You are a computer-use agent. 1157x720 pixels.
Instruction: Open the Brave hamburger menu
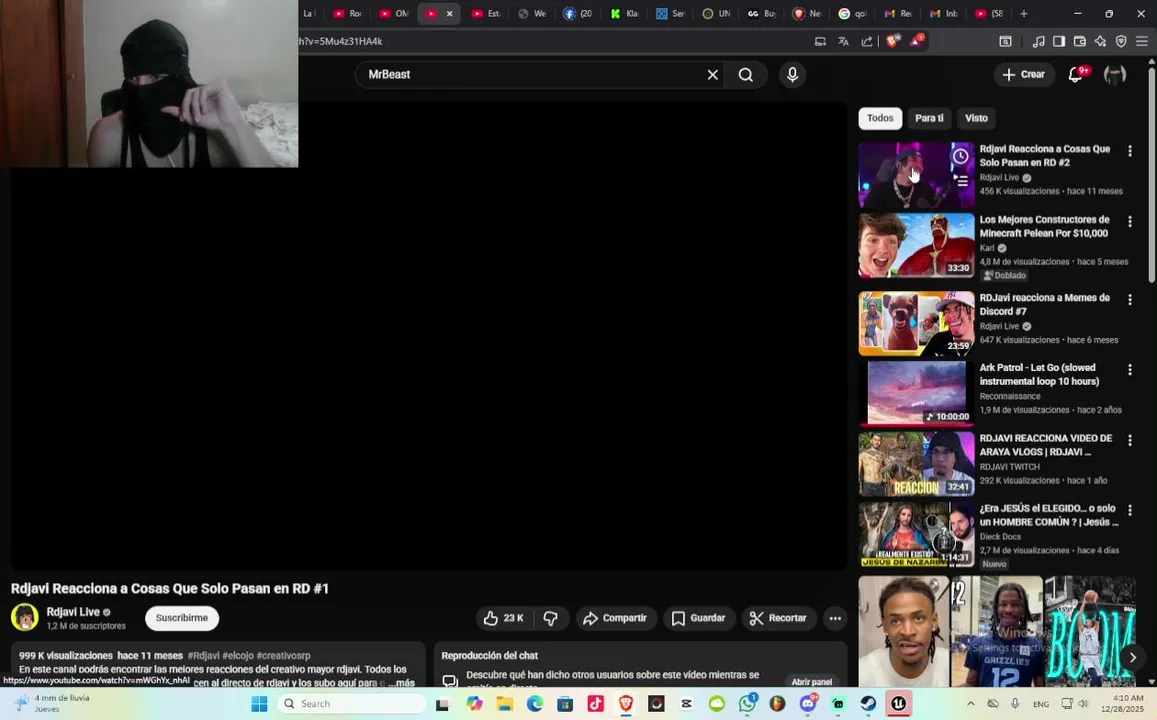tap(1142, 41)
